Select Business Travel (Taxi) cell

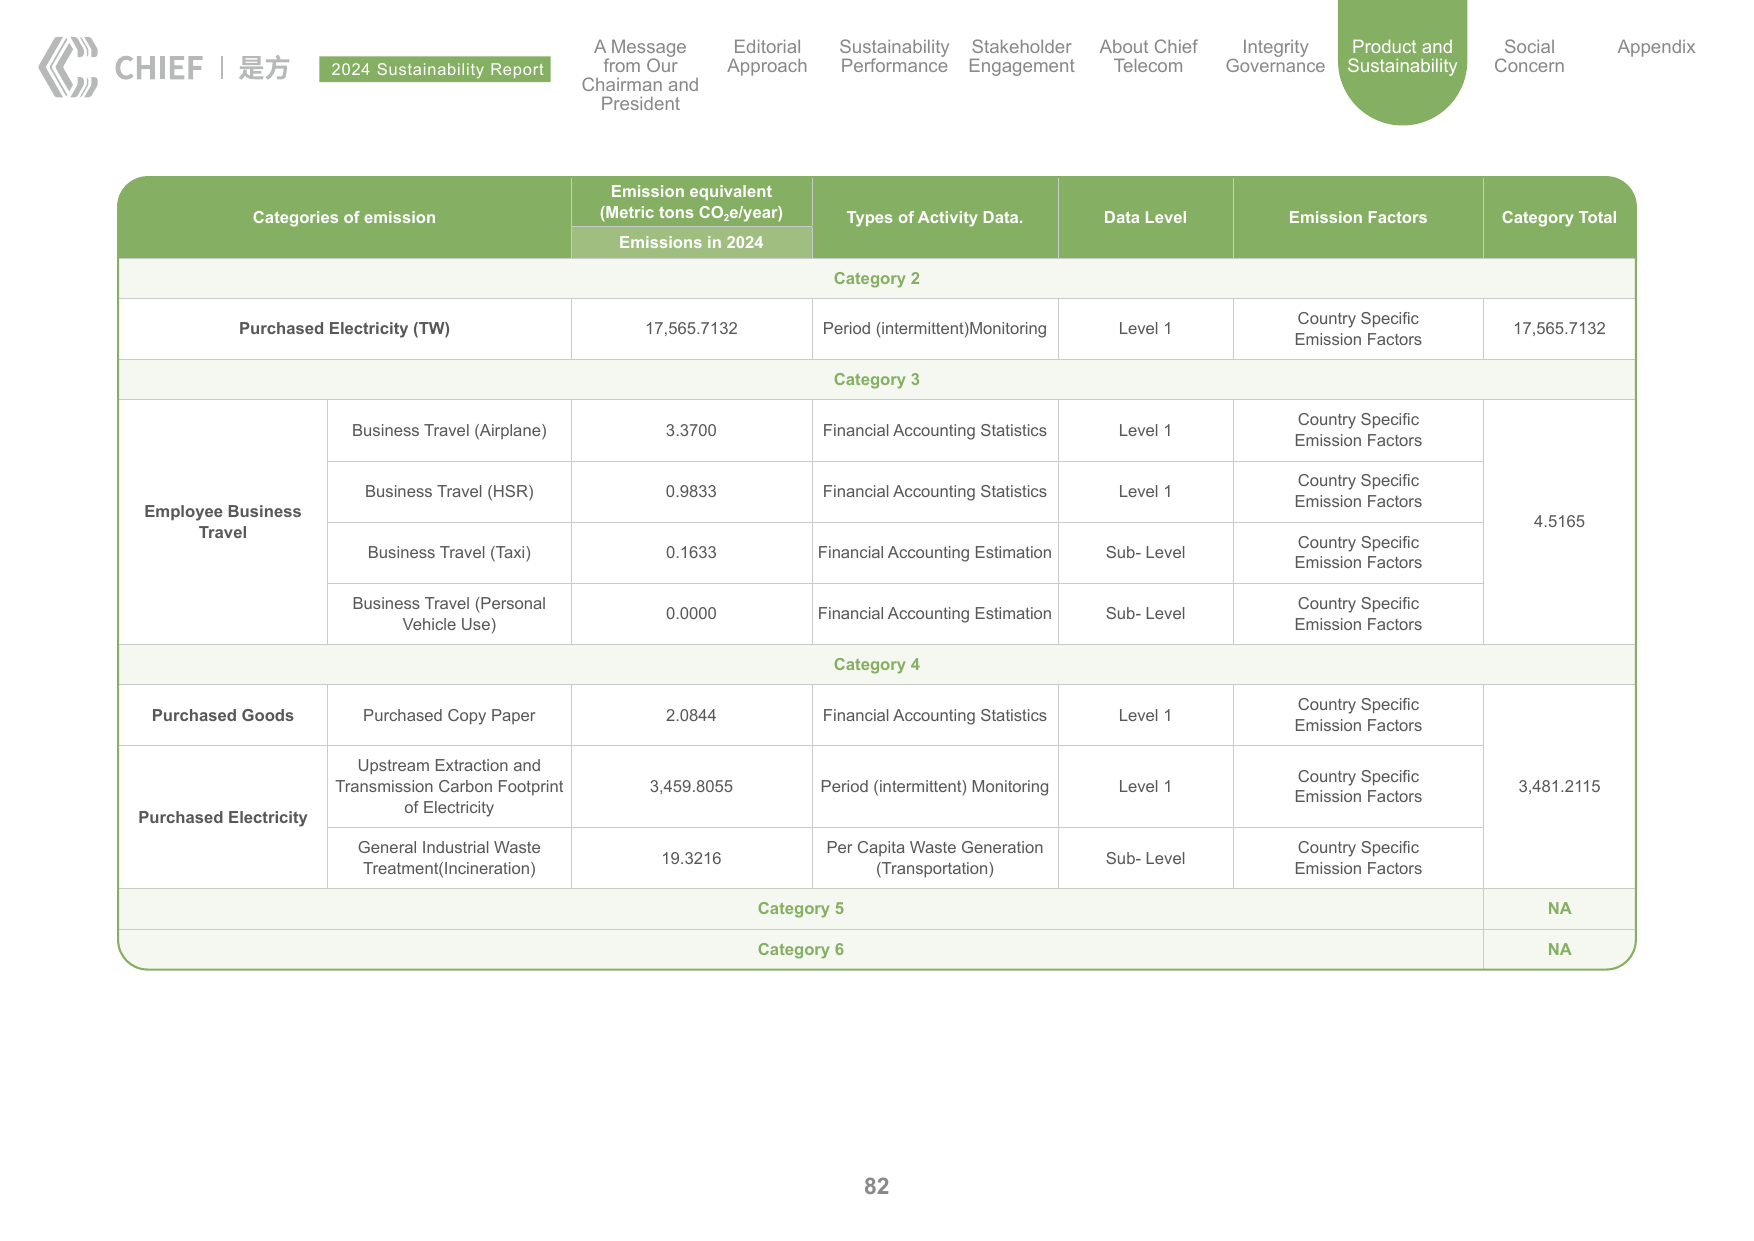click(x=449, y=553)
